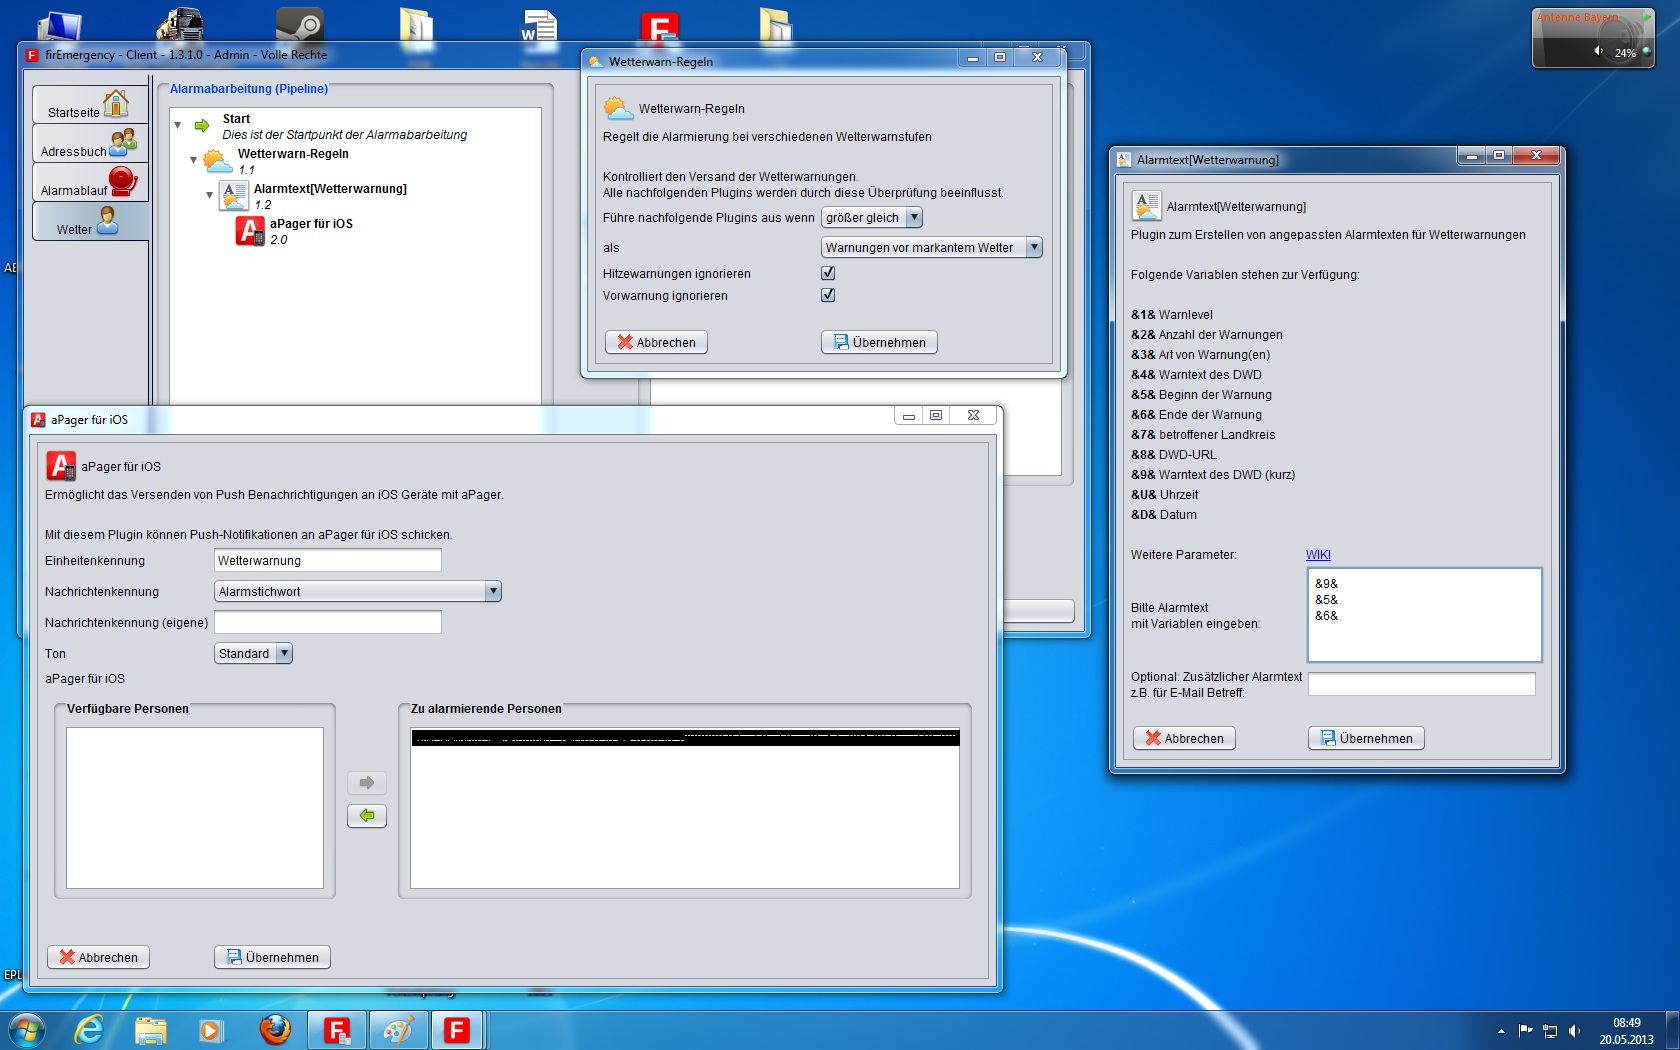Open Internet Explorer from the taskbar
Screen dimensions: 1680x1050
pyautogui.click(x=90, y=1029)
